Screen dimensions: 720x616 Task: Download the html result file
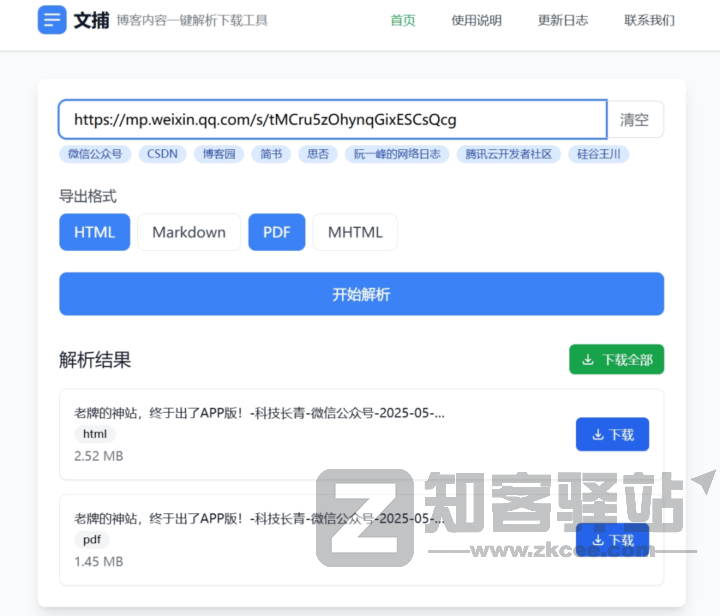(x=613, y=434)
